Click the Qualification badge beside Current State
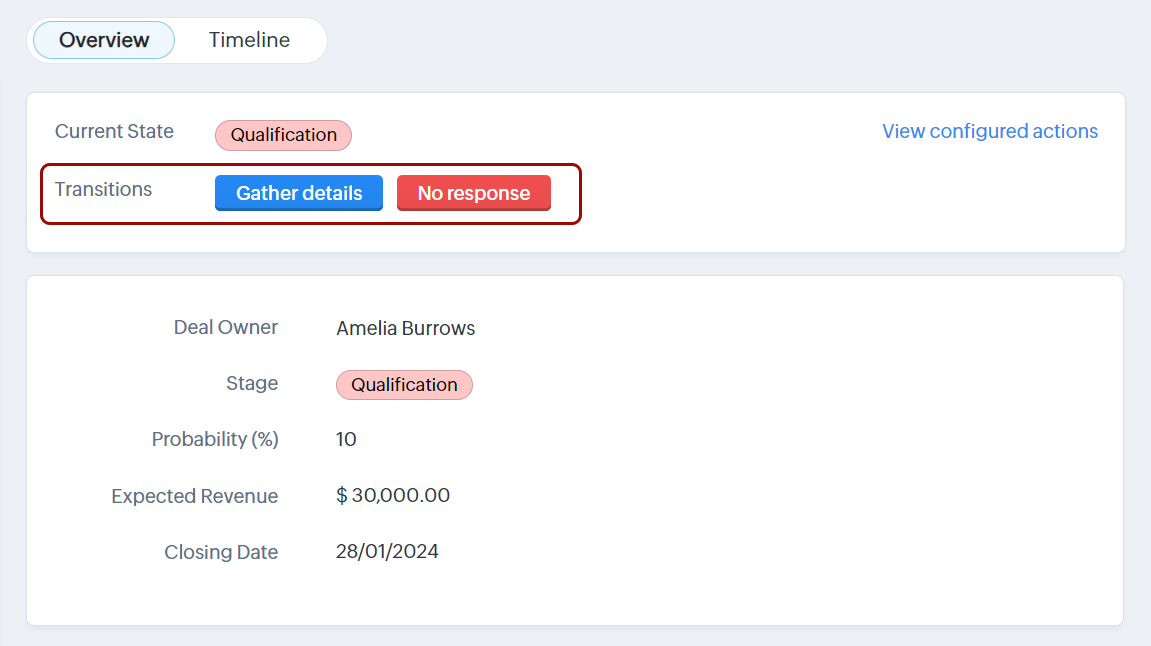This screenshot has width=1151, height=646. 283,135
